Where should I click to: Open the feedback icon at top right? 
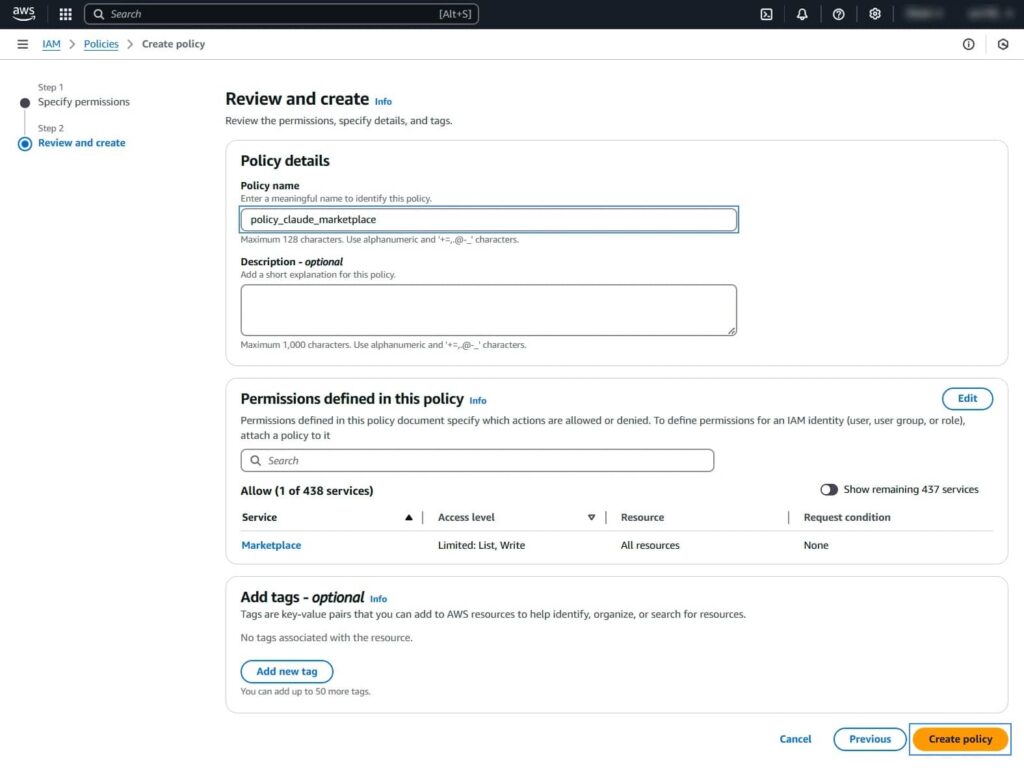(x=1005, y=44)
